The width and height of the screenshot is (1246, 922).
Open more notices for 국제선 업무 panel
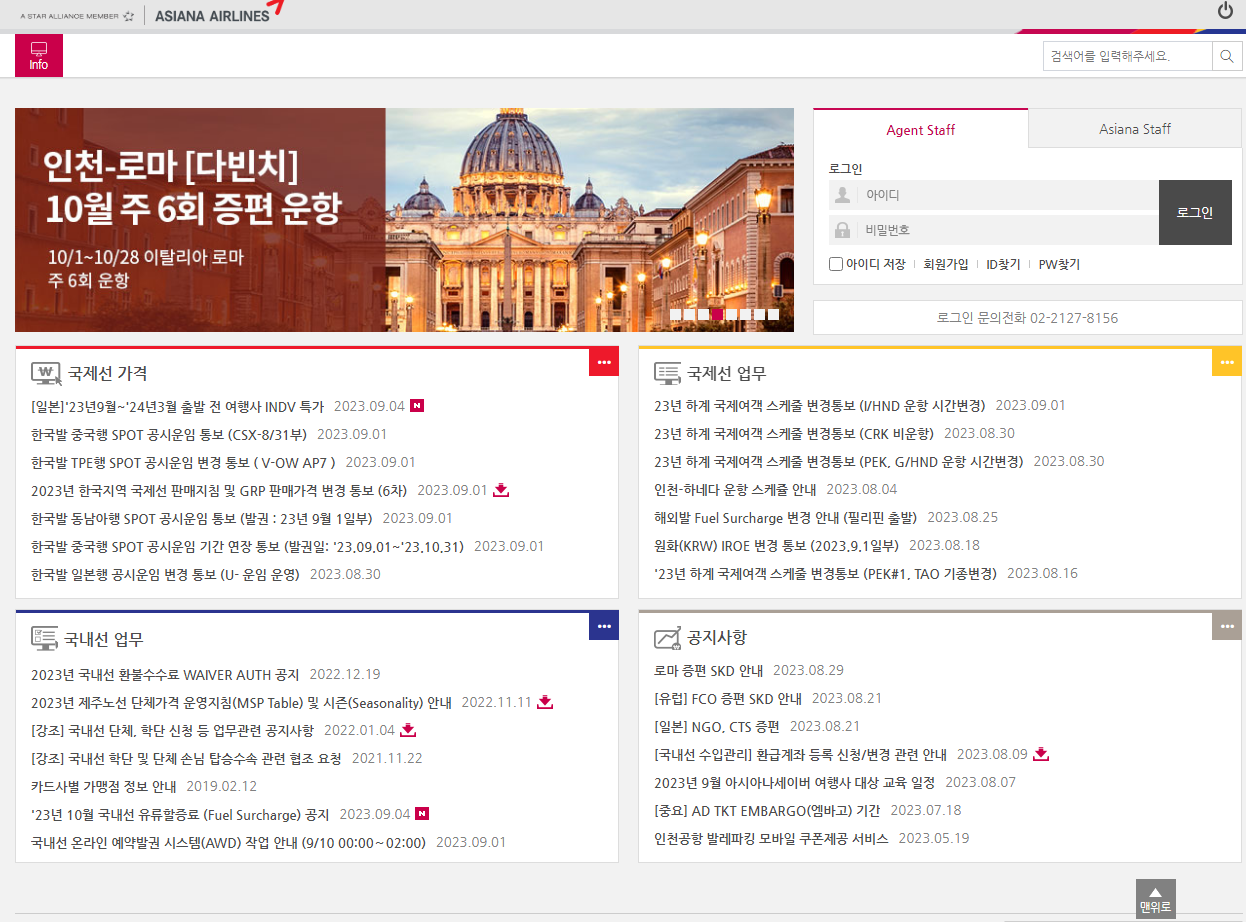[1226, 362]
